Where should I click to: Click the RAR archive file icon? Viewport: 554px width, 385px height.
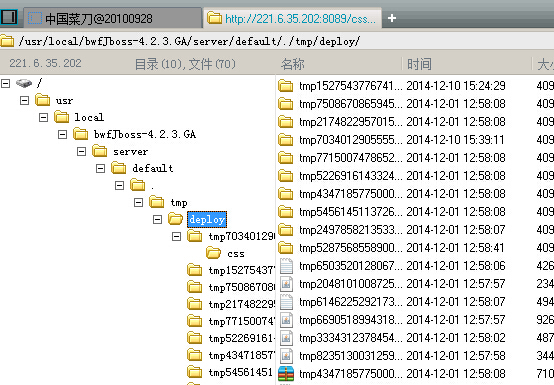pyautogui.click(x=286, y=374)
